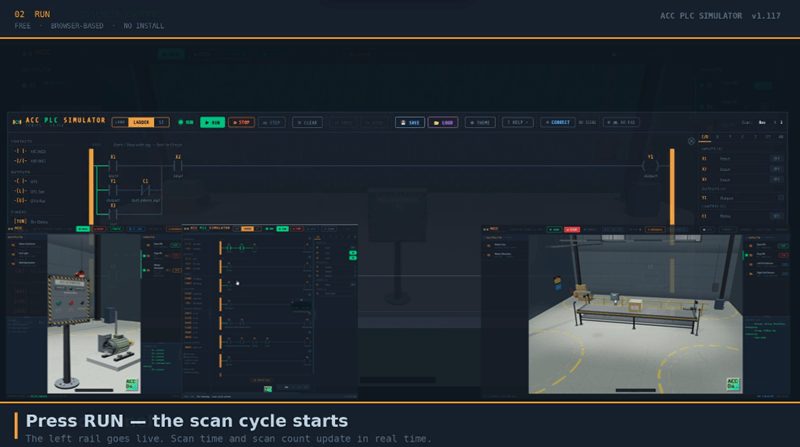Screen dimensions: 800x447
Task: Click the ACC PLC Simulator logo icon
Action: tap(17, 122)
